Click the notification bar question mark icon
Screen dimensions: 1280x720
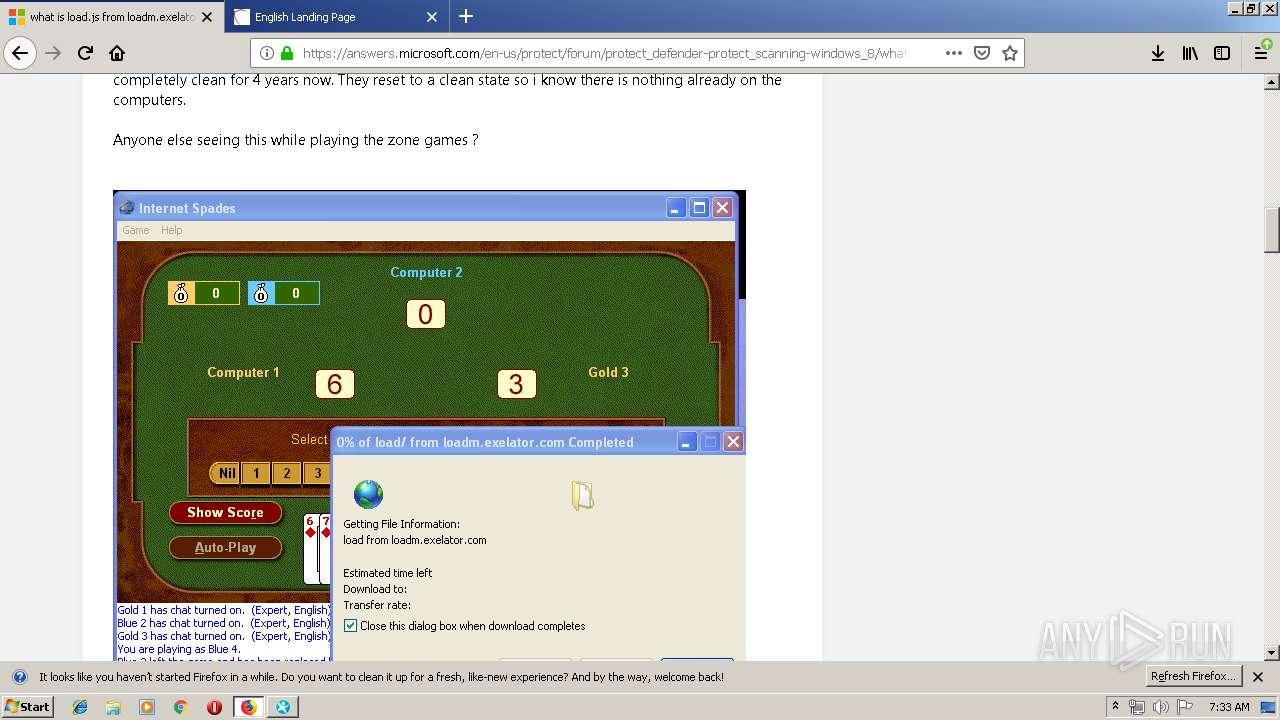pyautogui.click(x=19, y=677)
